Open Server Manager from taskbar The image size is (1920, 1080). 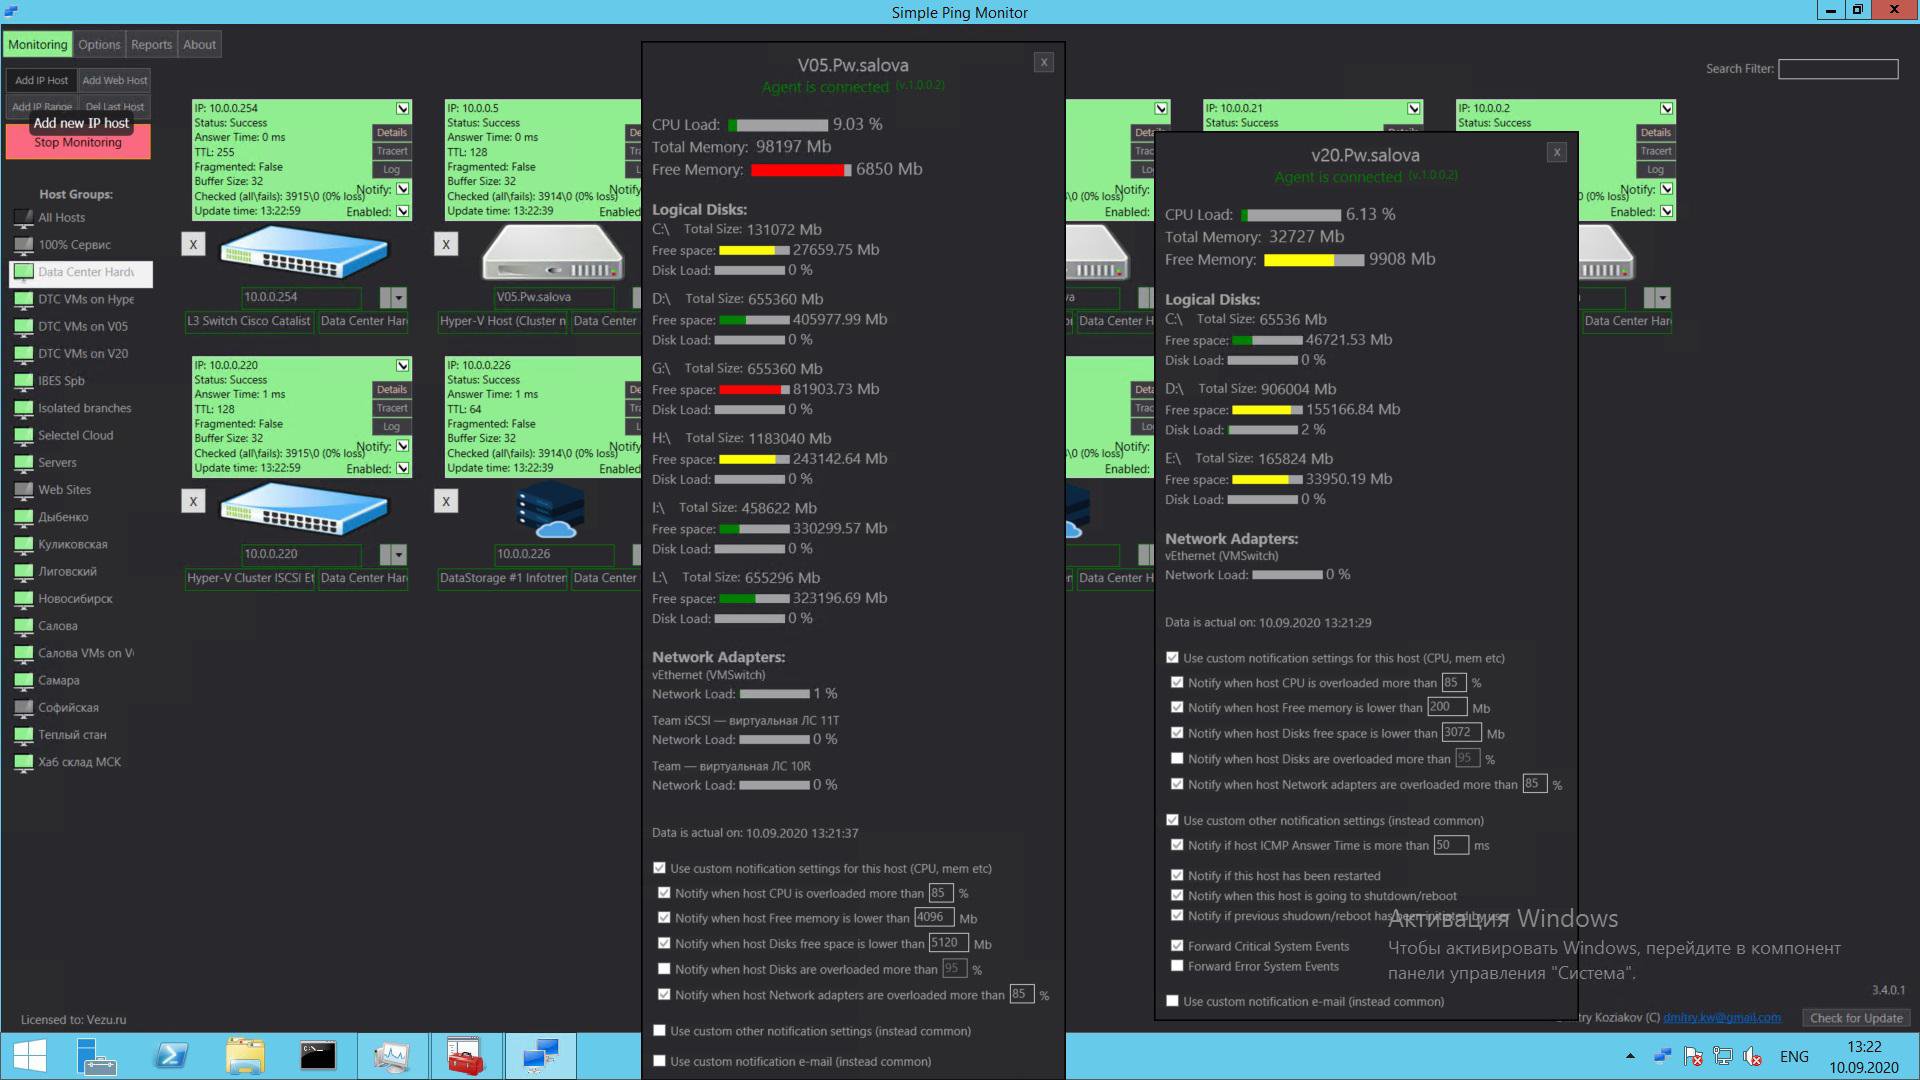[x=97, y=1056]
